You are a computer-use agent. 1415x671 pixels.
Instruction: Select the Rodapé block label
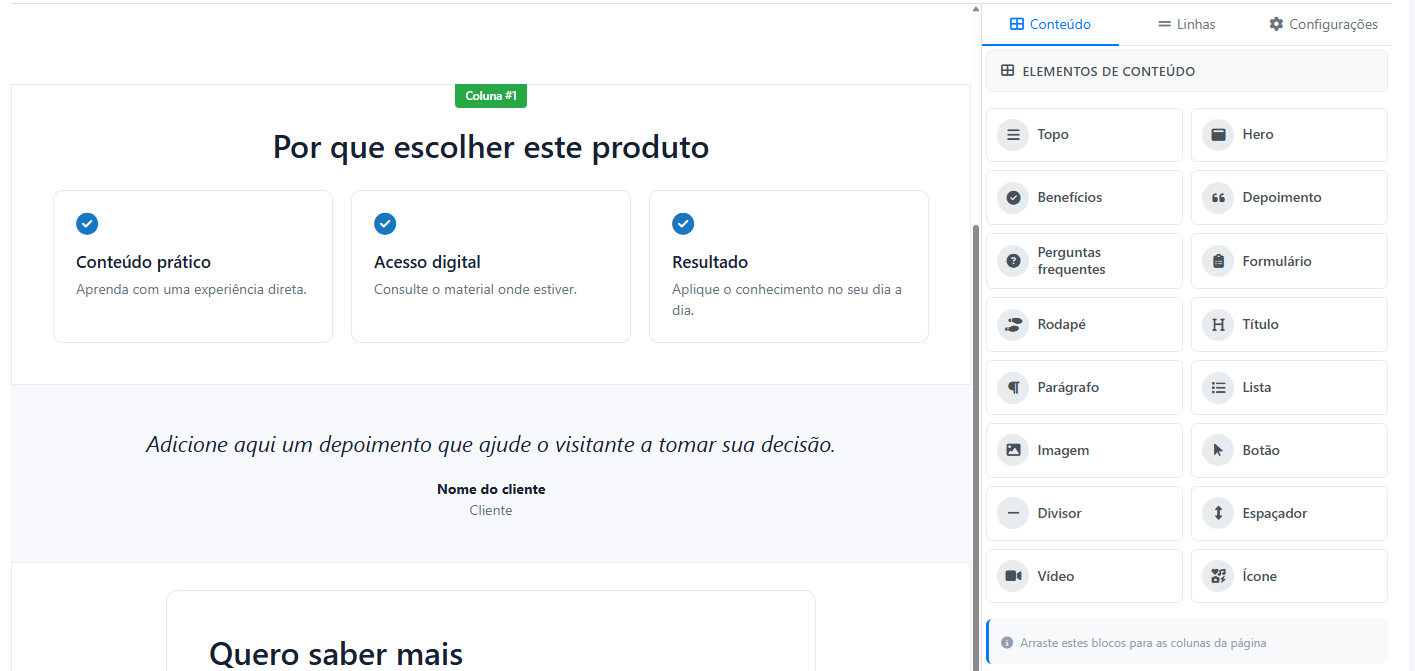1061,324
